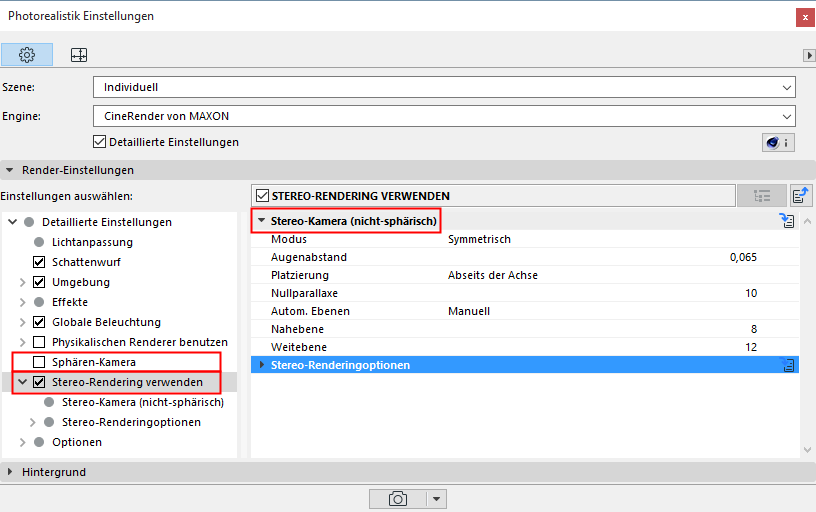Collapse the Stereo-Rendering verwenden tree node
Image resolution: width=816 pixels, height=512 pixels.
tap(22, 382)
